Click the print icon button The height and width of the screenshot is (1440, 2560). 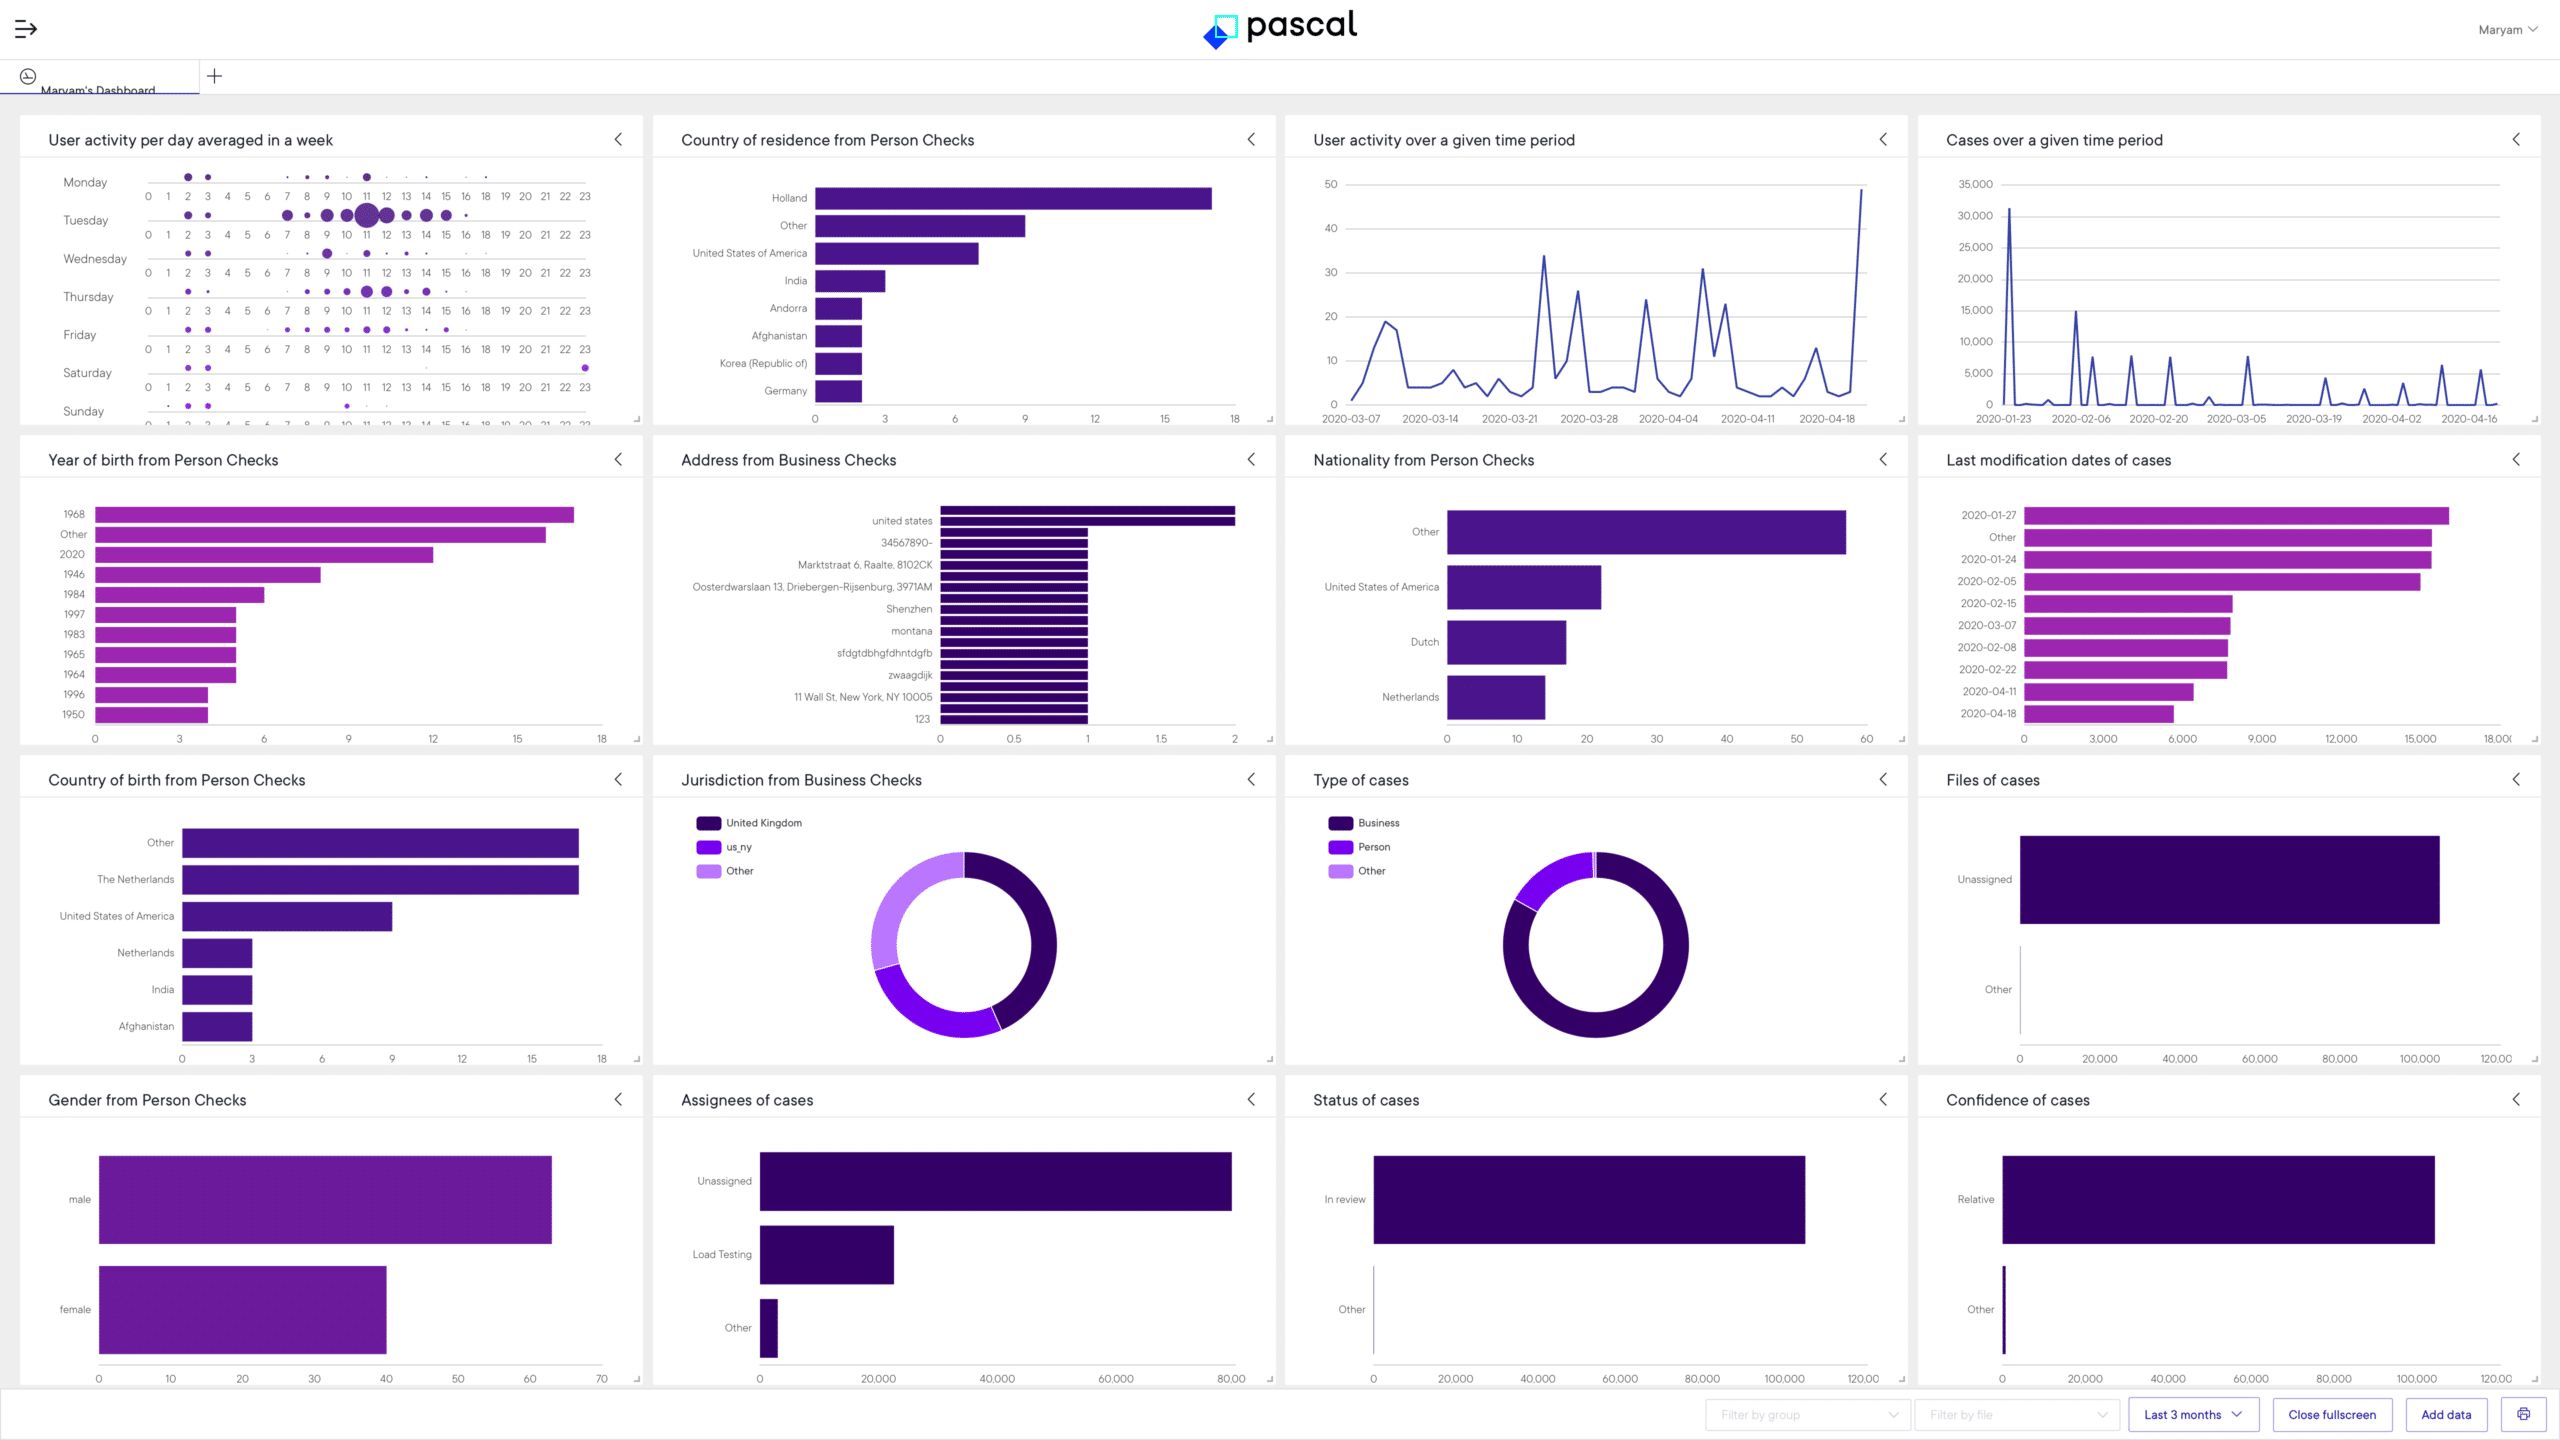point(2523,1414)
